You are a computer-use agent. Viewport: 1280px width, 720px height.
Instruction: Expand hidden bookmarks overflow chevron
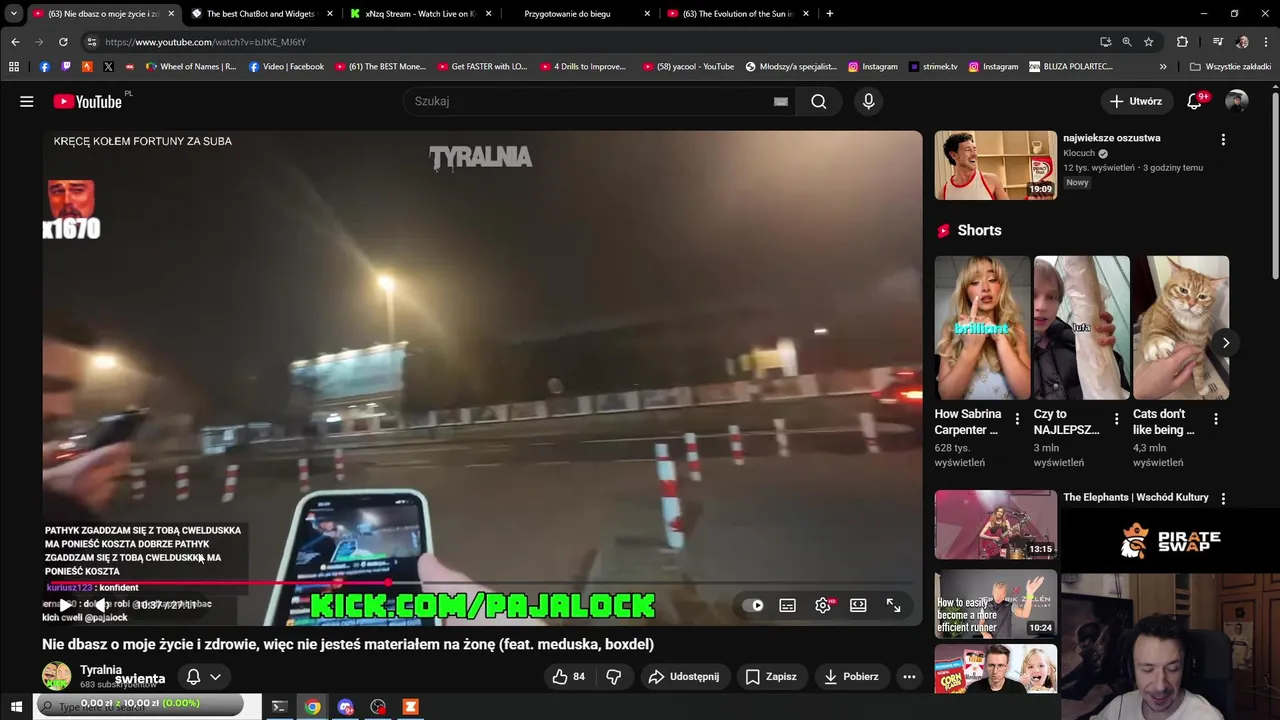click(x=1163, y=67)
